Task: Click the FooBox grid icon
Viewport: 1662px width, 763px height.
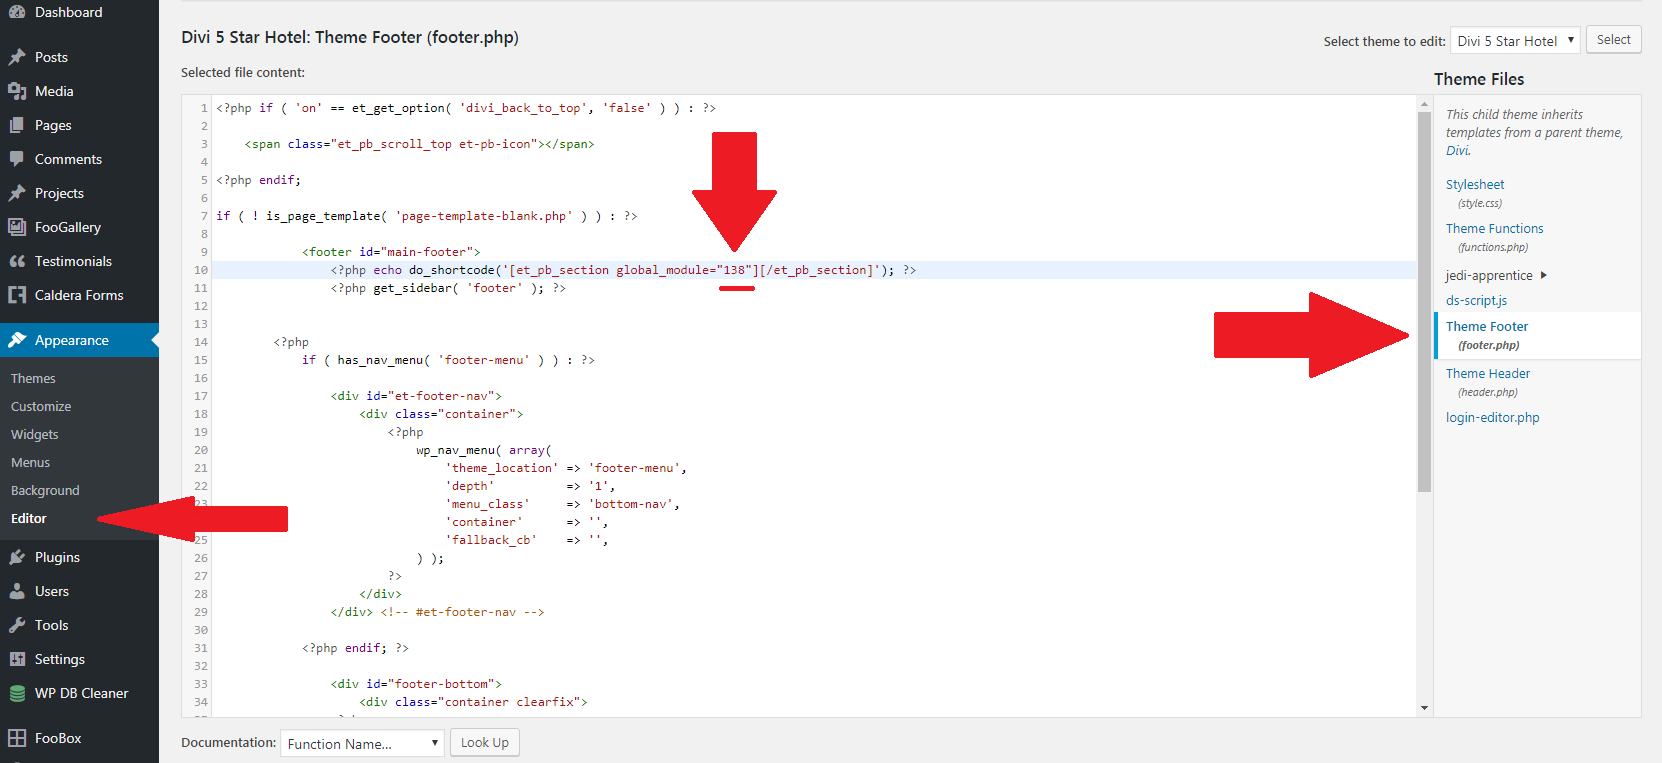Action: coord(17,738)
